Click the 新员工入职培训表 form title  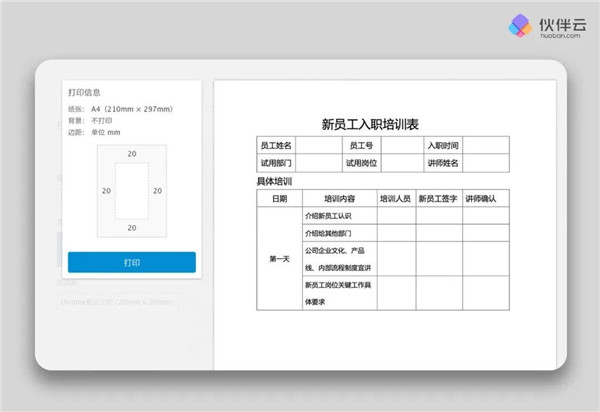click(x=370, y=124)
